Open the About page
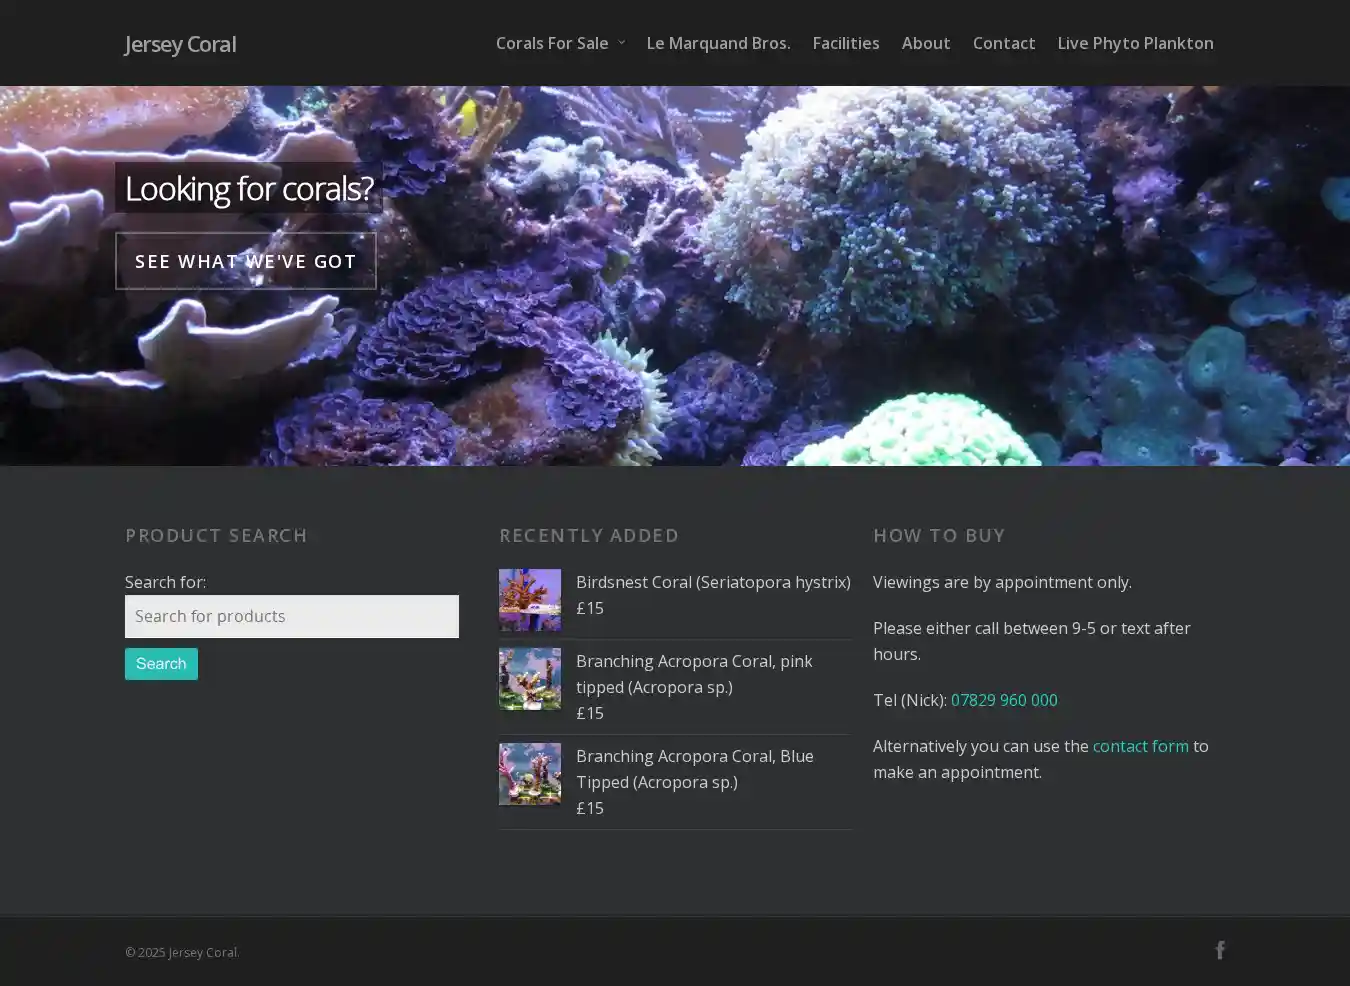The width and height of the screenshot is (1350, 986). [925, 43]
